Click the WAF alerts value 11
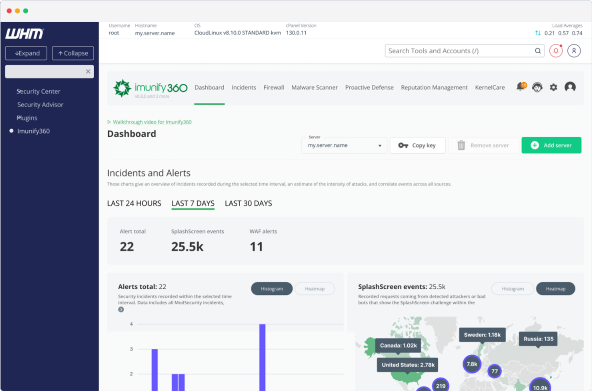Image resolution: width=592 pixels, height=391 pixels. click(256, 246)
